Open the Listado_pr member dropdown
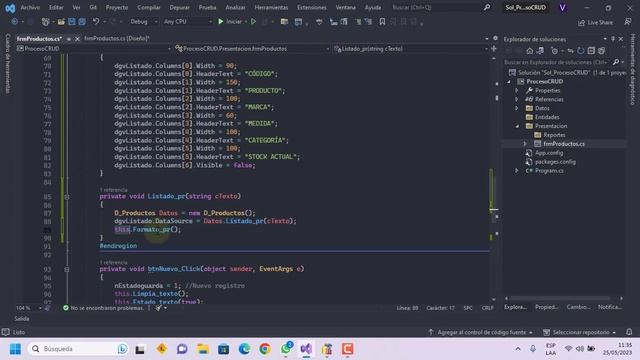 point(410,49)
